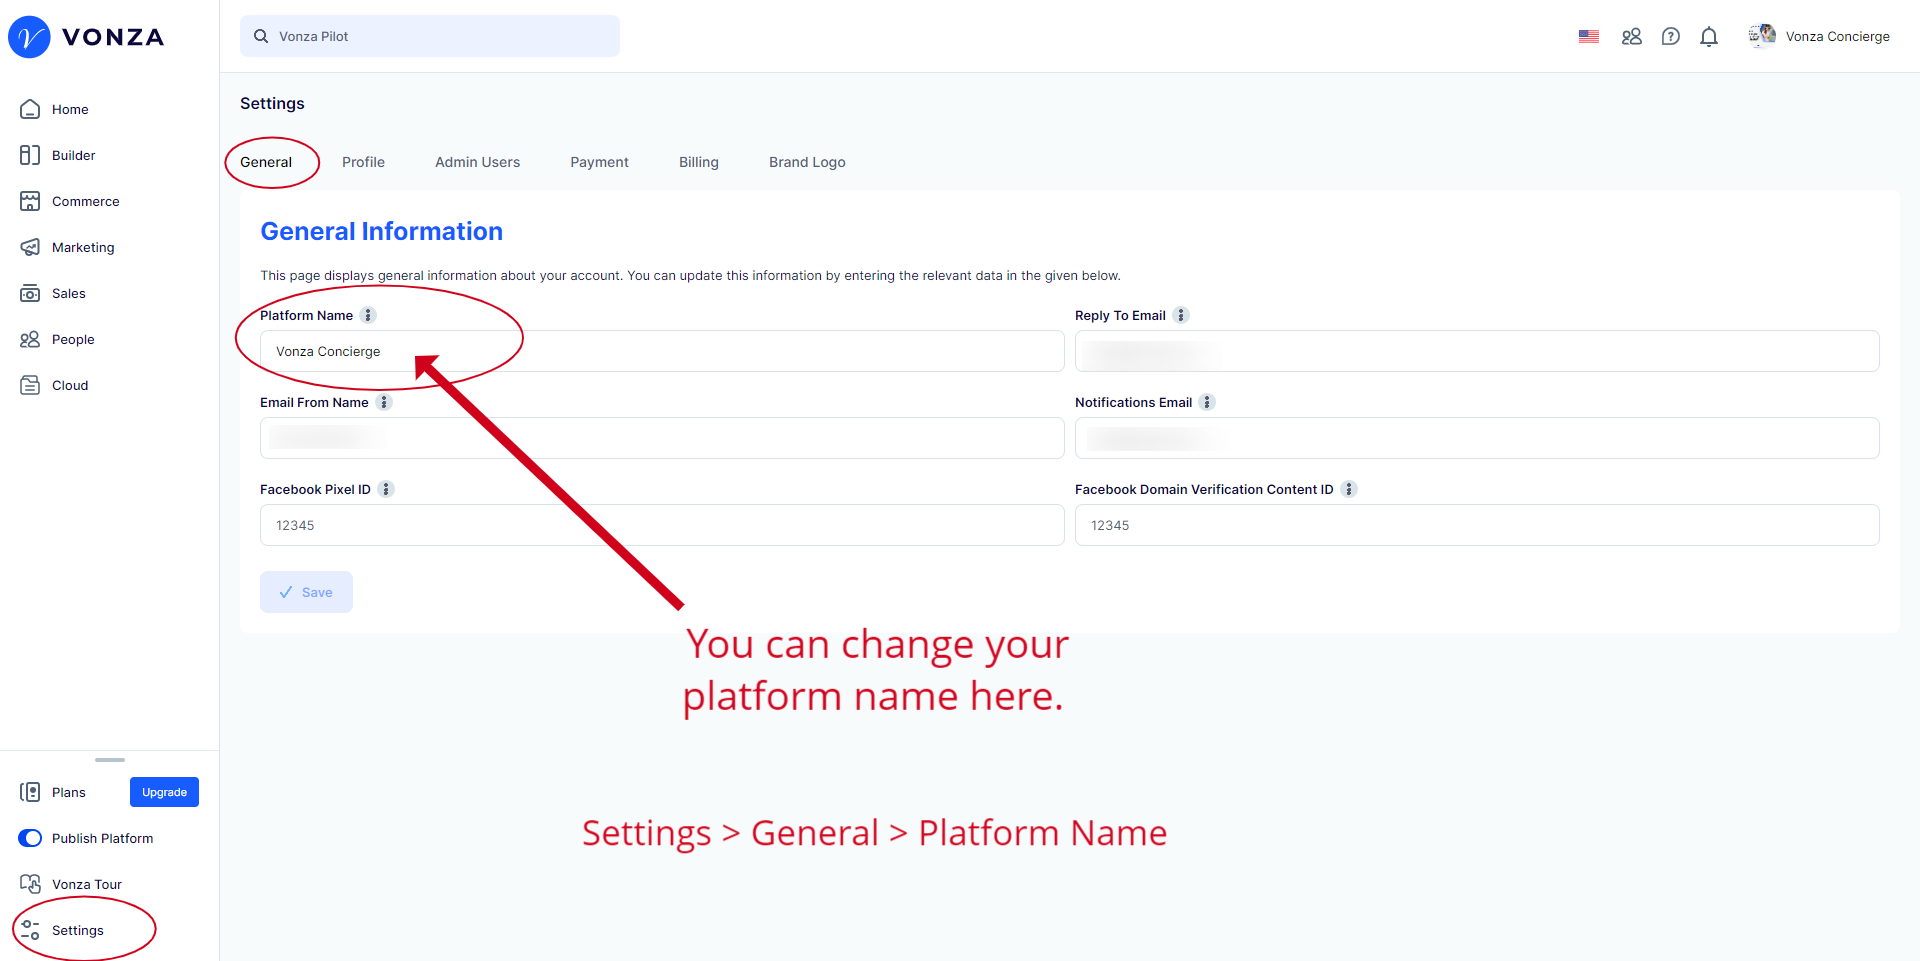The image size is (1920, 961).
Task: Click the Platform Name input field
Action: [x=662, y=351]
